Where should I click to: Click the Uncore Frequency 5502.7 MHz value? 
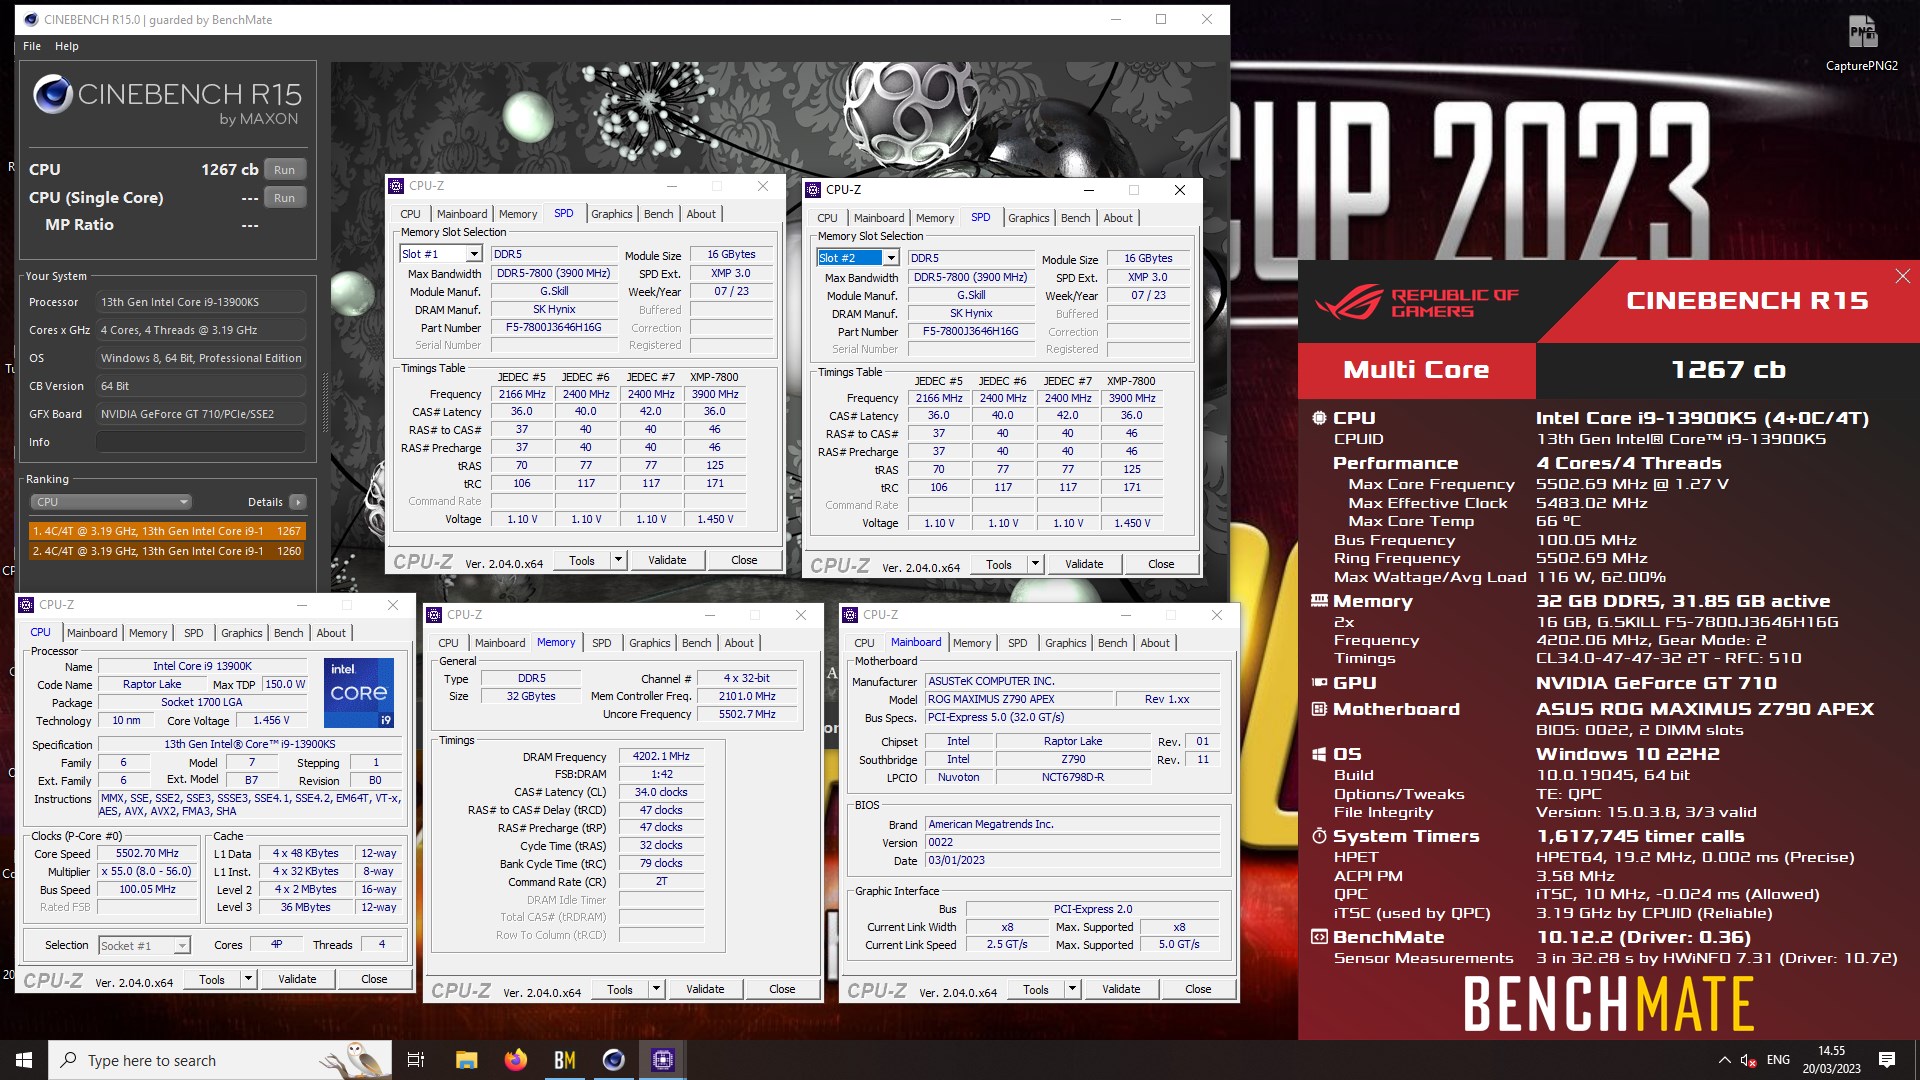(747, 714)
